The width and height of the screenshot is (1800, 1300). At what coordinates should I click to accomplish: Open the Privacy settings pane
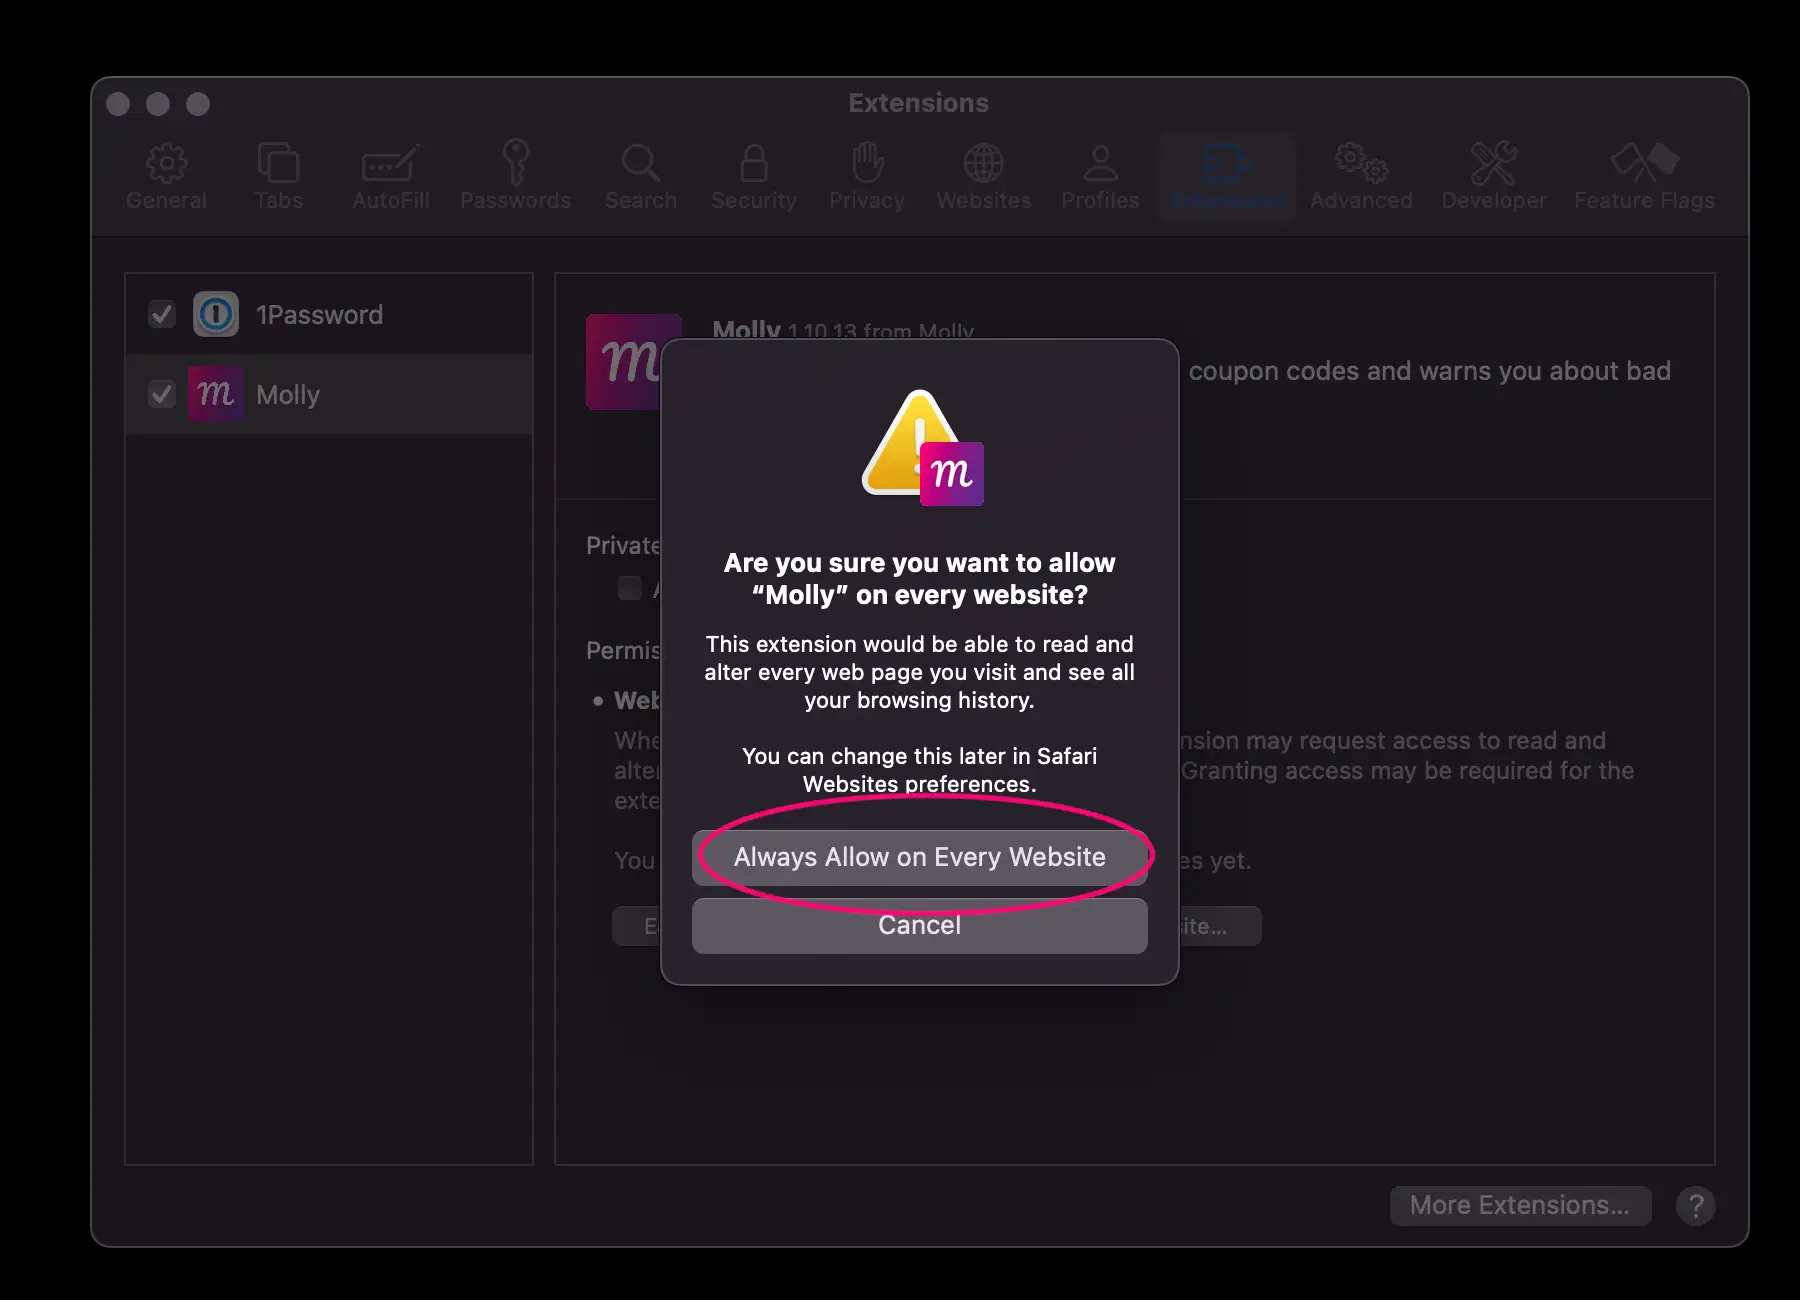tap(867, 176)
